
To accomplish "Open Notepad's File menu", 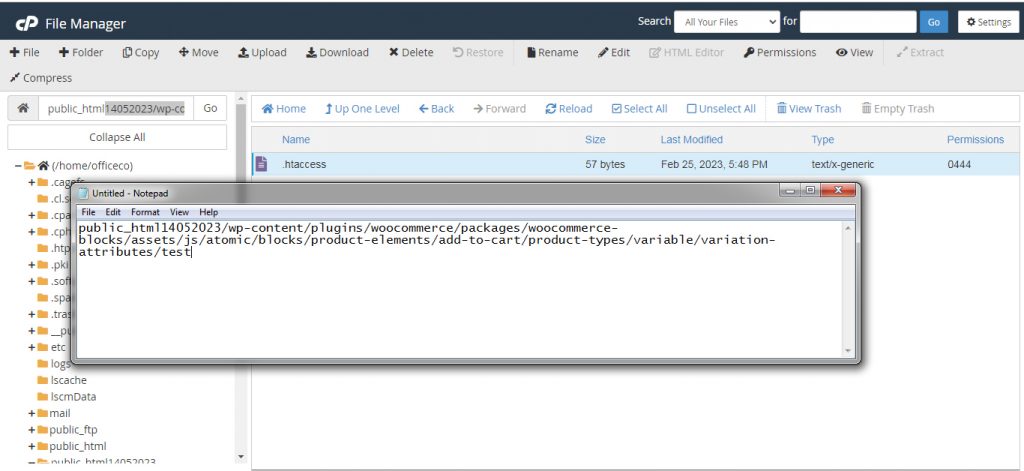I will (x=88, y=212).
